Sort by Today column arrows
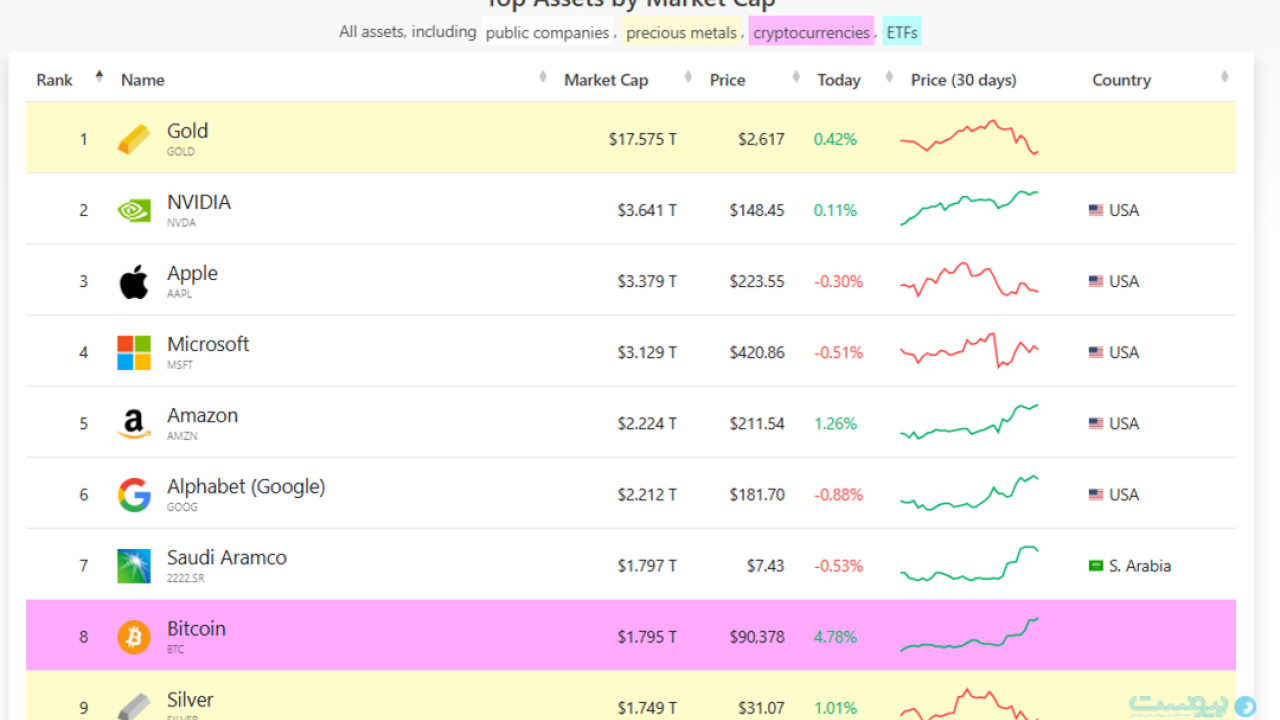The height and width of the screenshot is (720, 1280). 889,77
